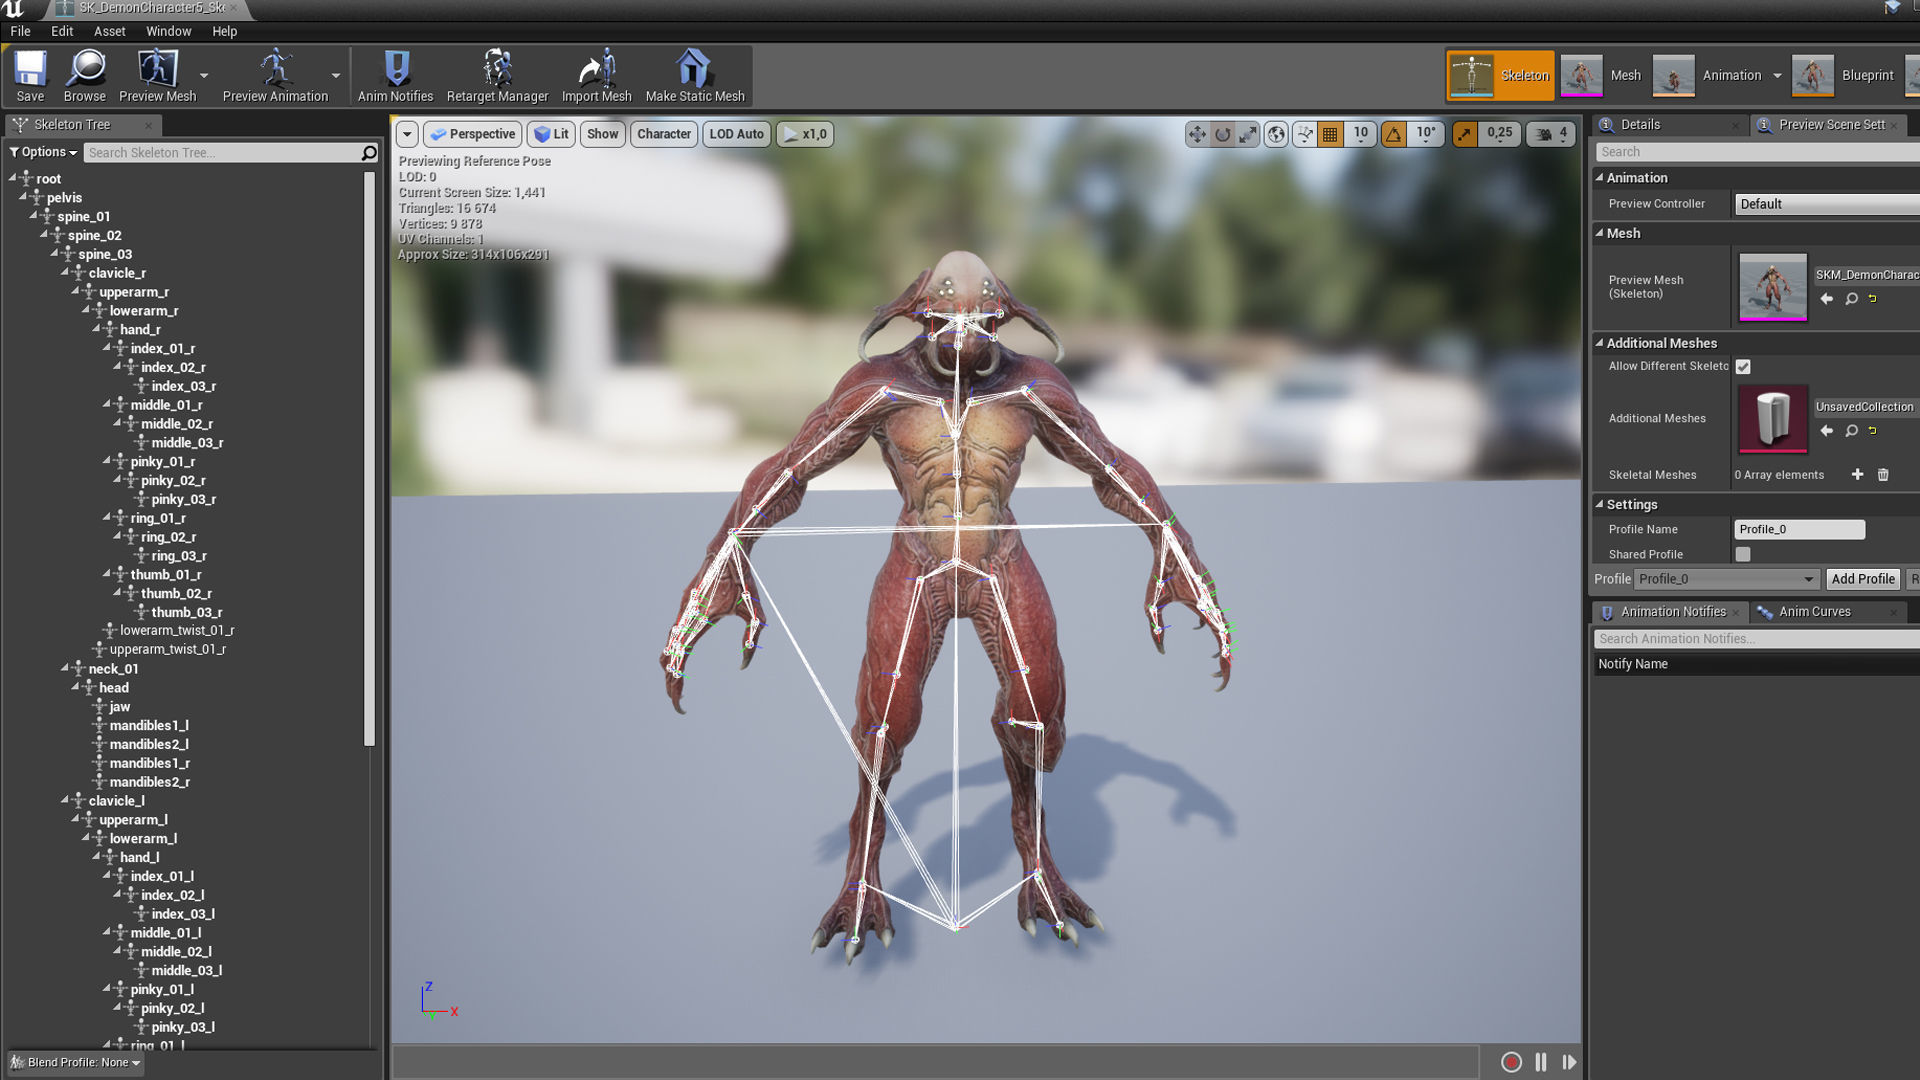
Task: Toggle grid snapping in viewport
Action: pos(1330,134)
